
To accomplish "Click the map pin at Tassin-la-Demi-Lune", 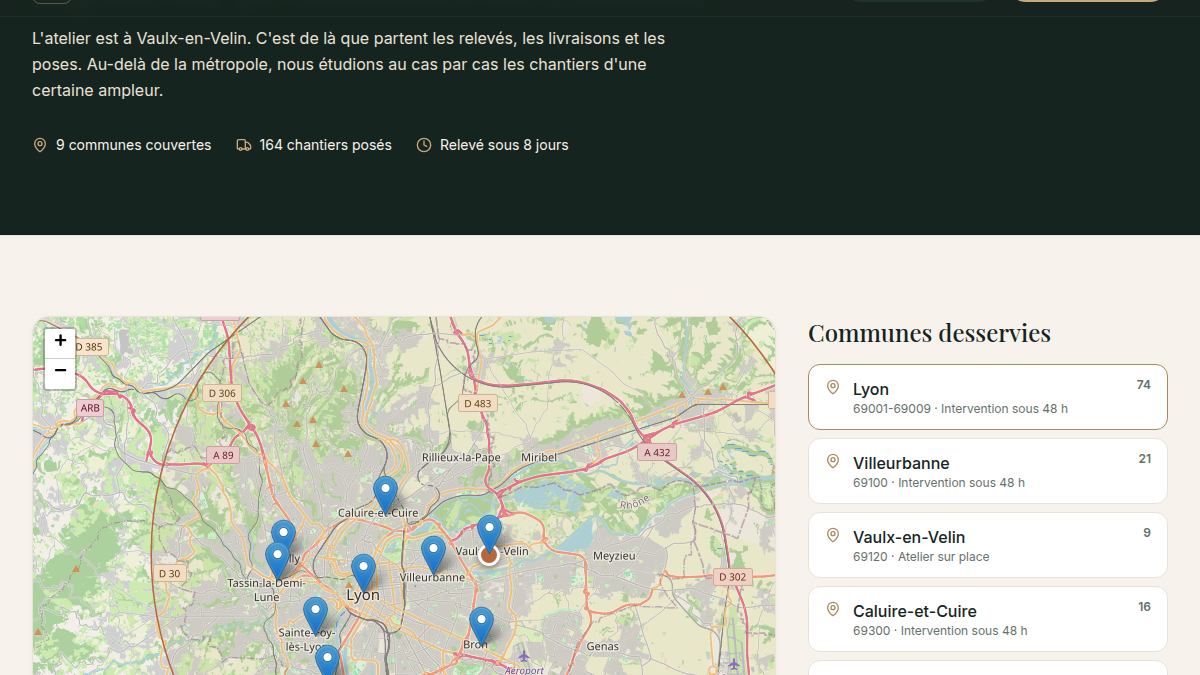I will (x=277, y=561).
